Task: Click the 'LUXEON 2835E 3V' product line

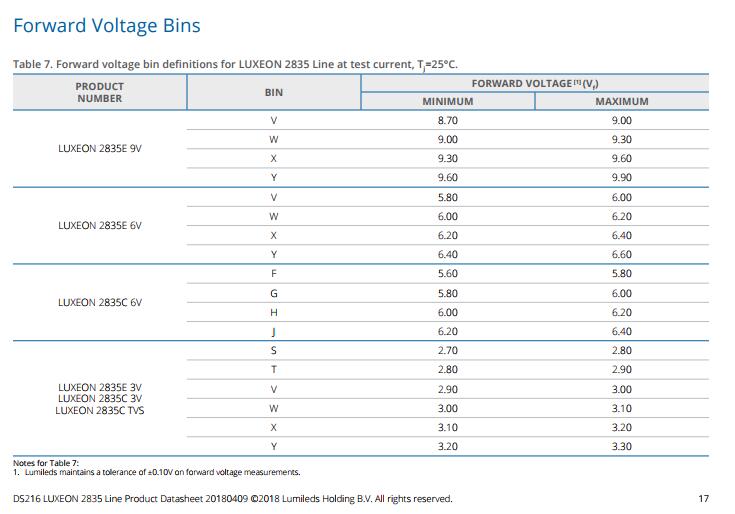Action: (x=100, y=387)
